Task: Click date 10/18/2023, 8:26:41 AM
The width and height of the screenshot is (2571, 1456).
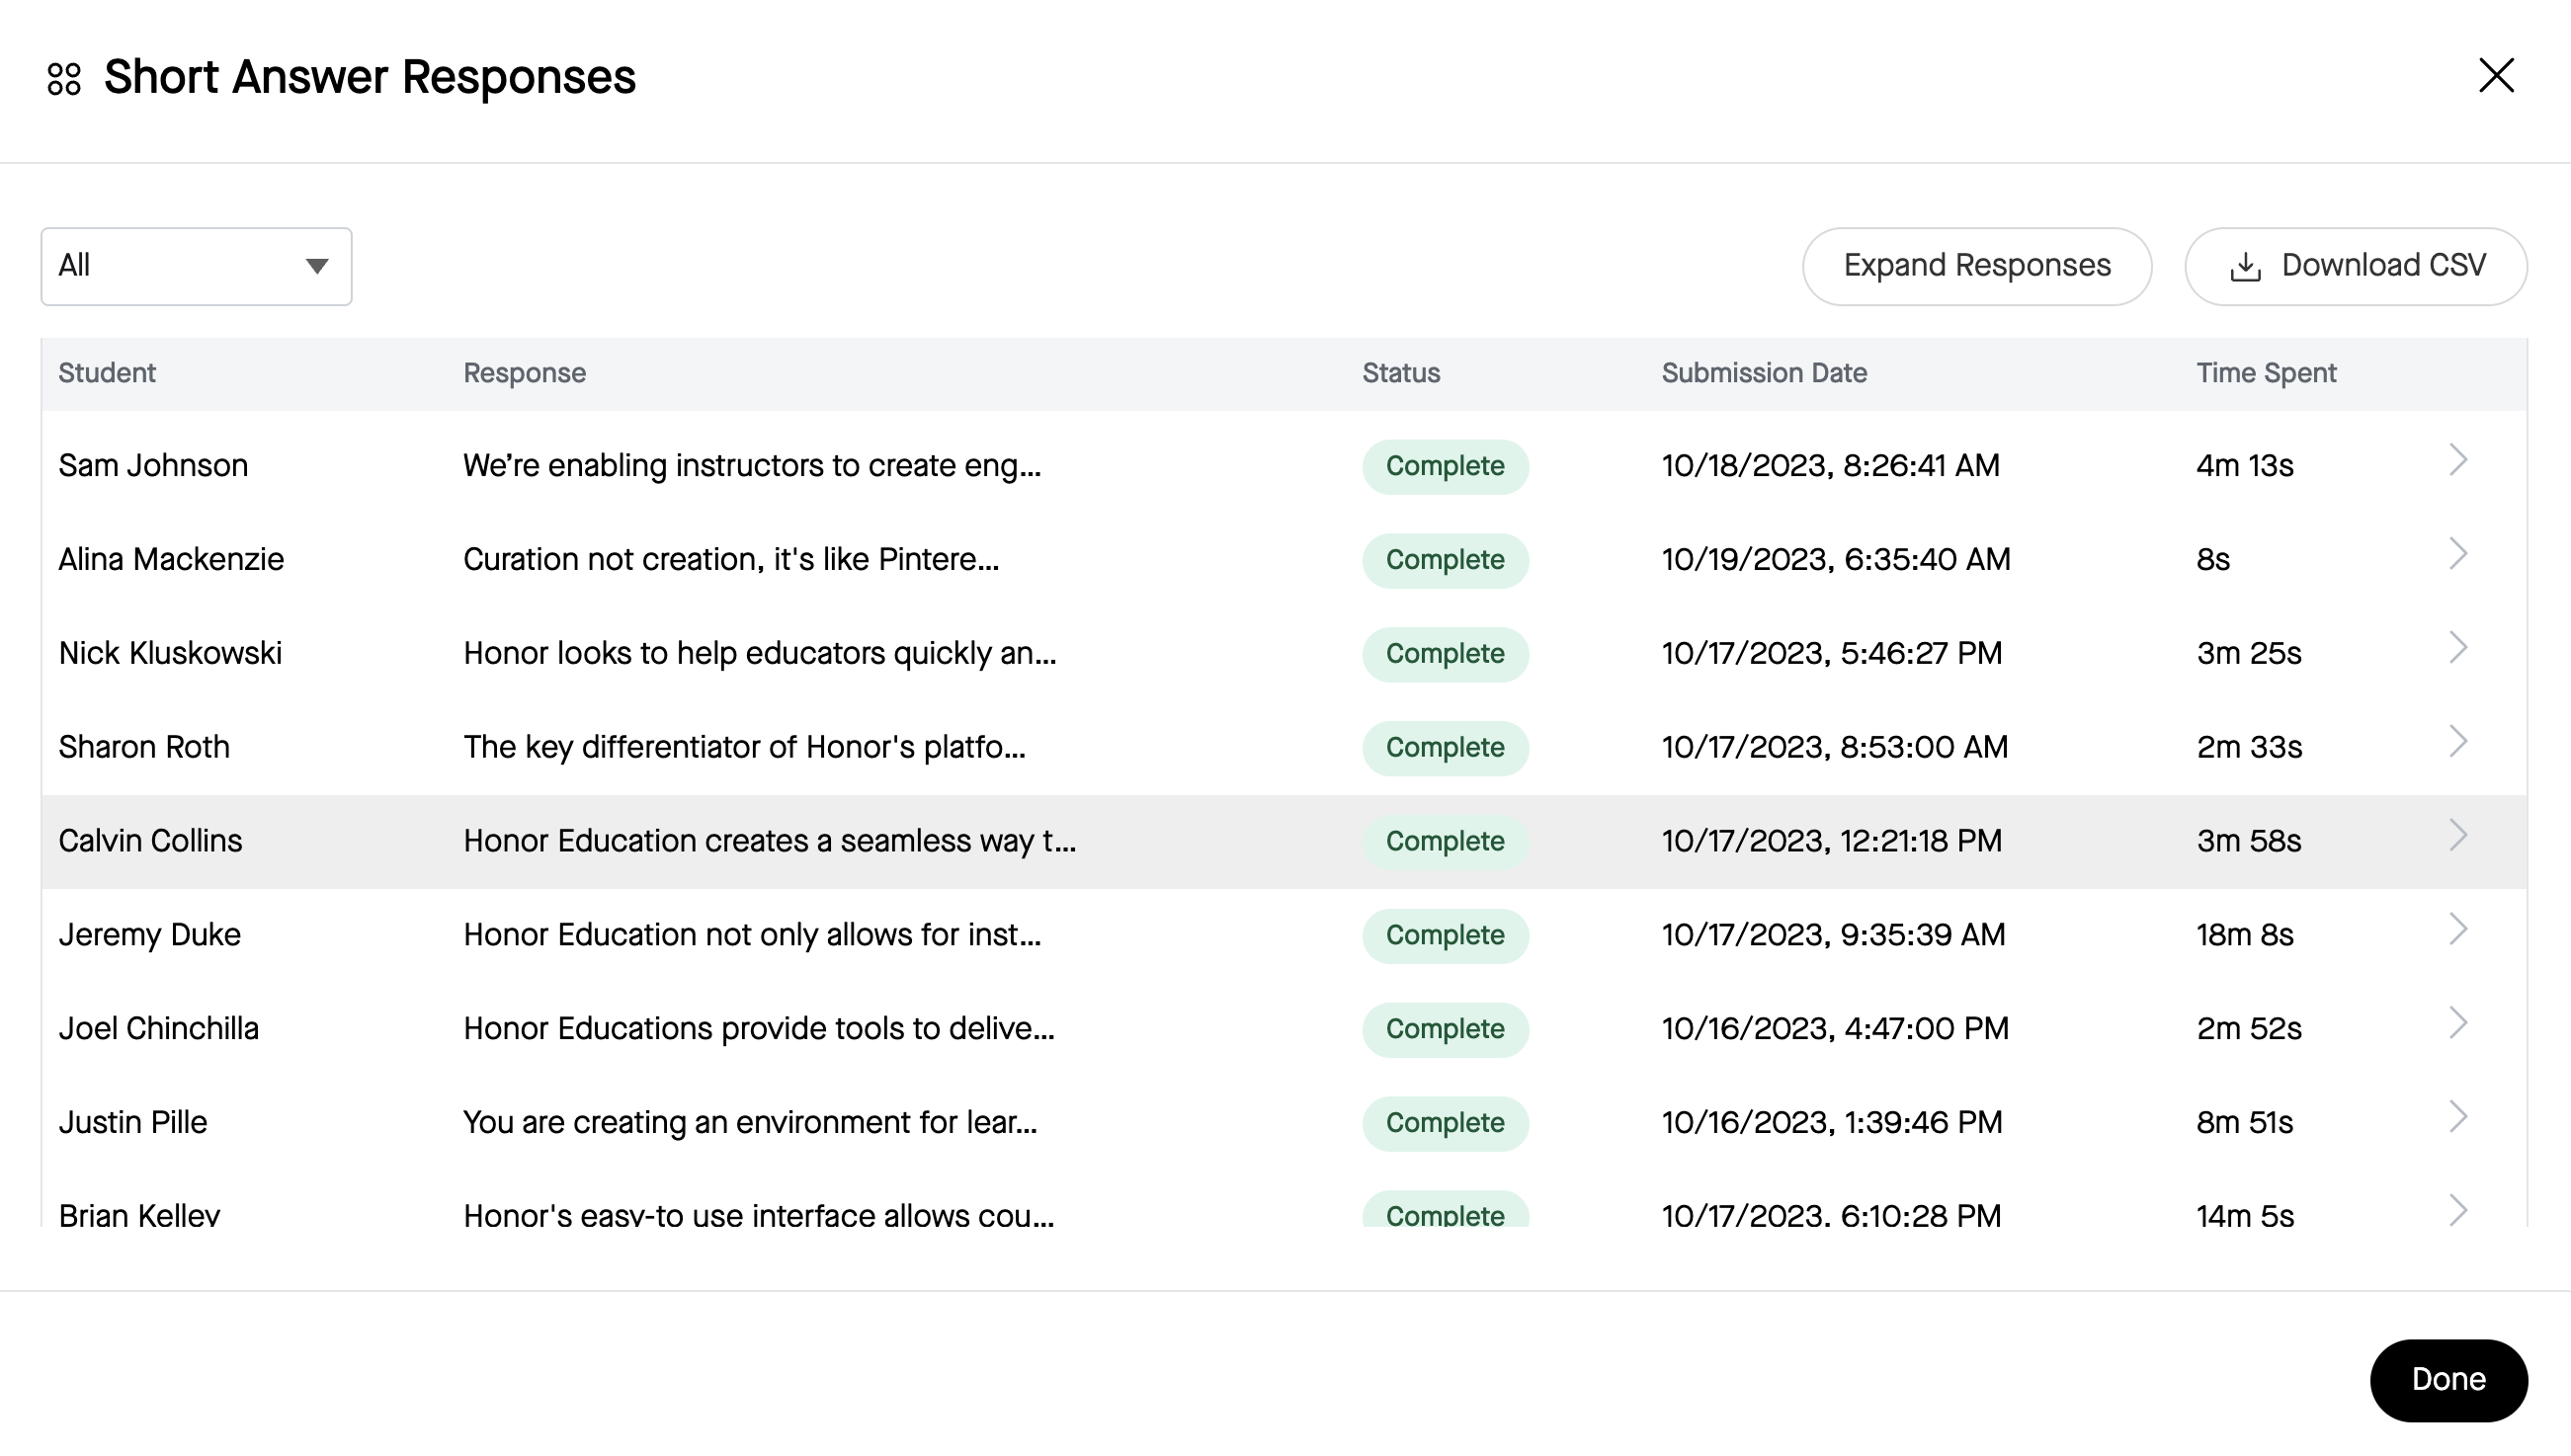Action: (x=1830, y=466)
